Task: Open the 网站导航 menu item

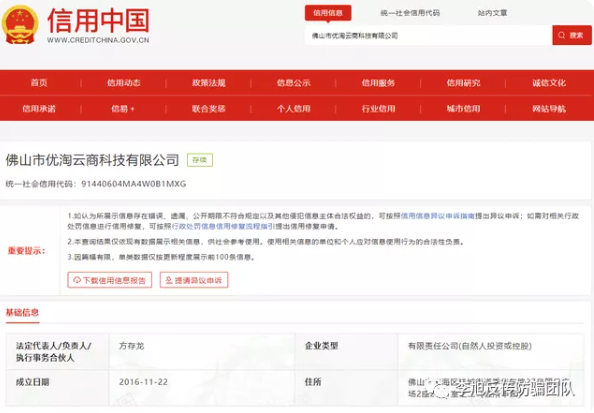Action: point(549,109)
